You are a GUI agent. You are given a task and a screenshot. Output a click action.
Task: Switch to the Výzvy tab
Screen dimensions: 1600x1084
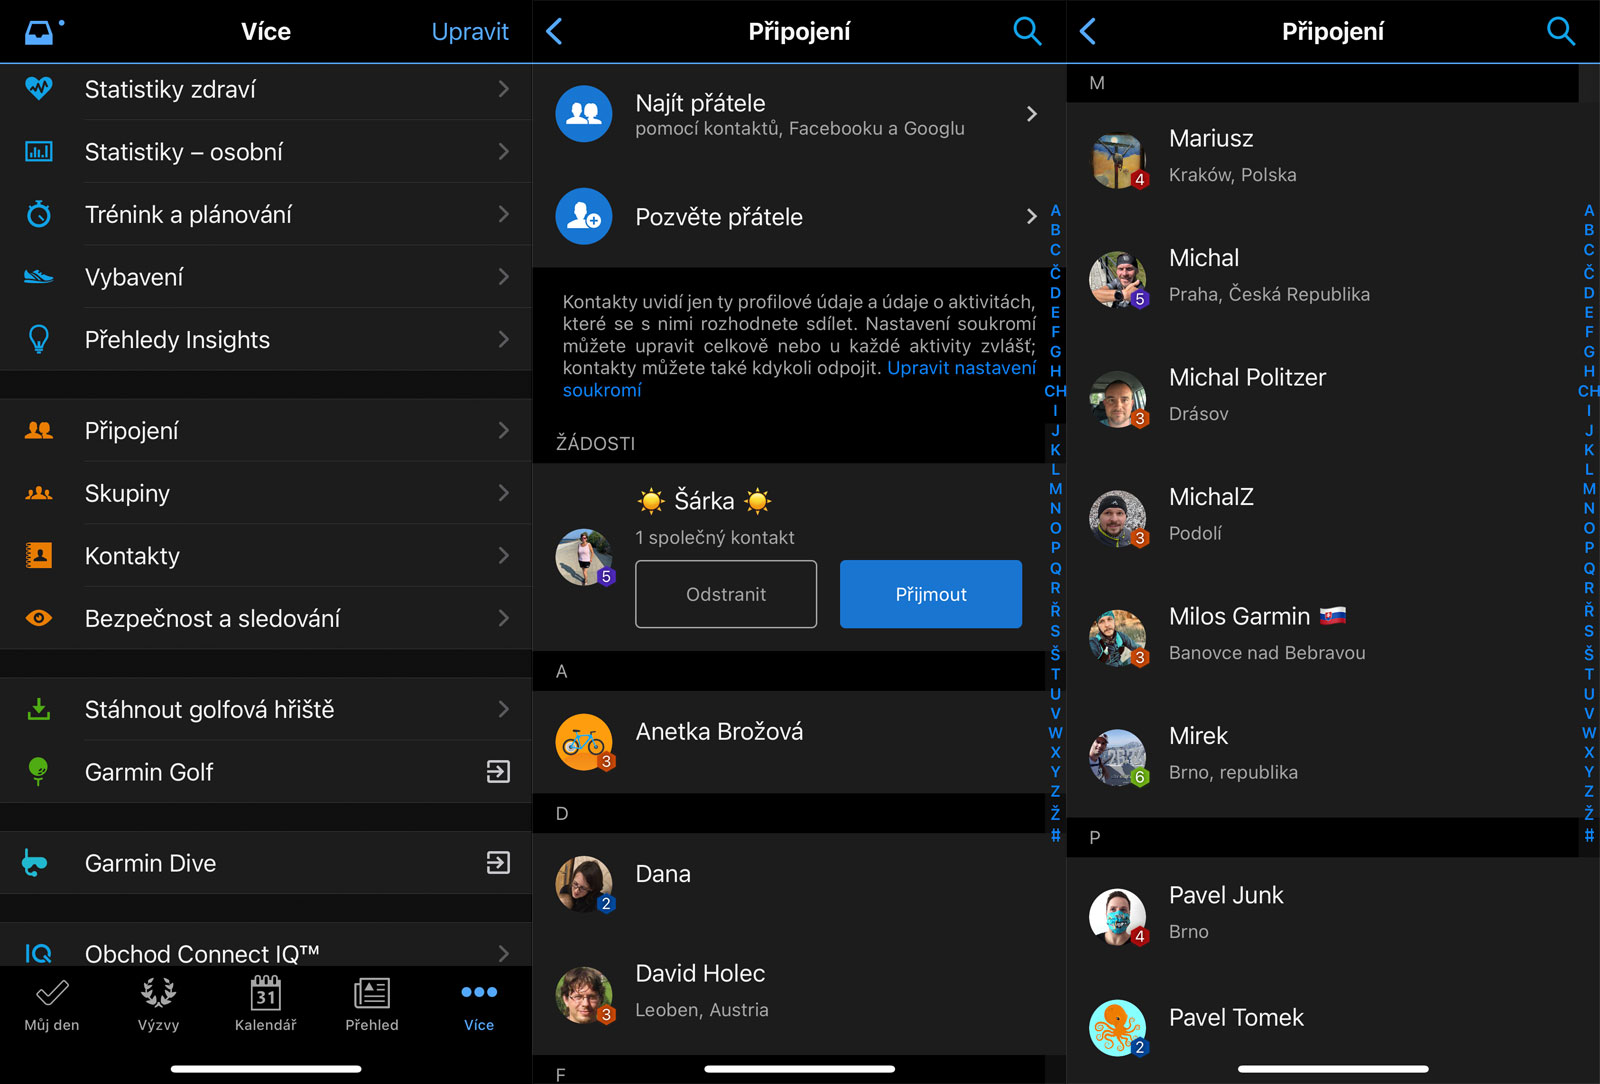(x=158, y=1003)
